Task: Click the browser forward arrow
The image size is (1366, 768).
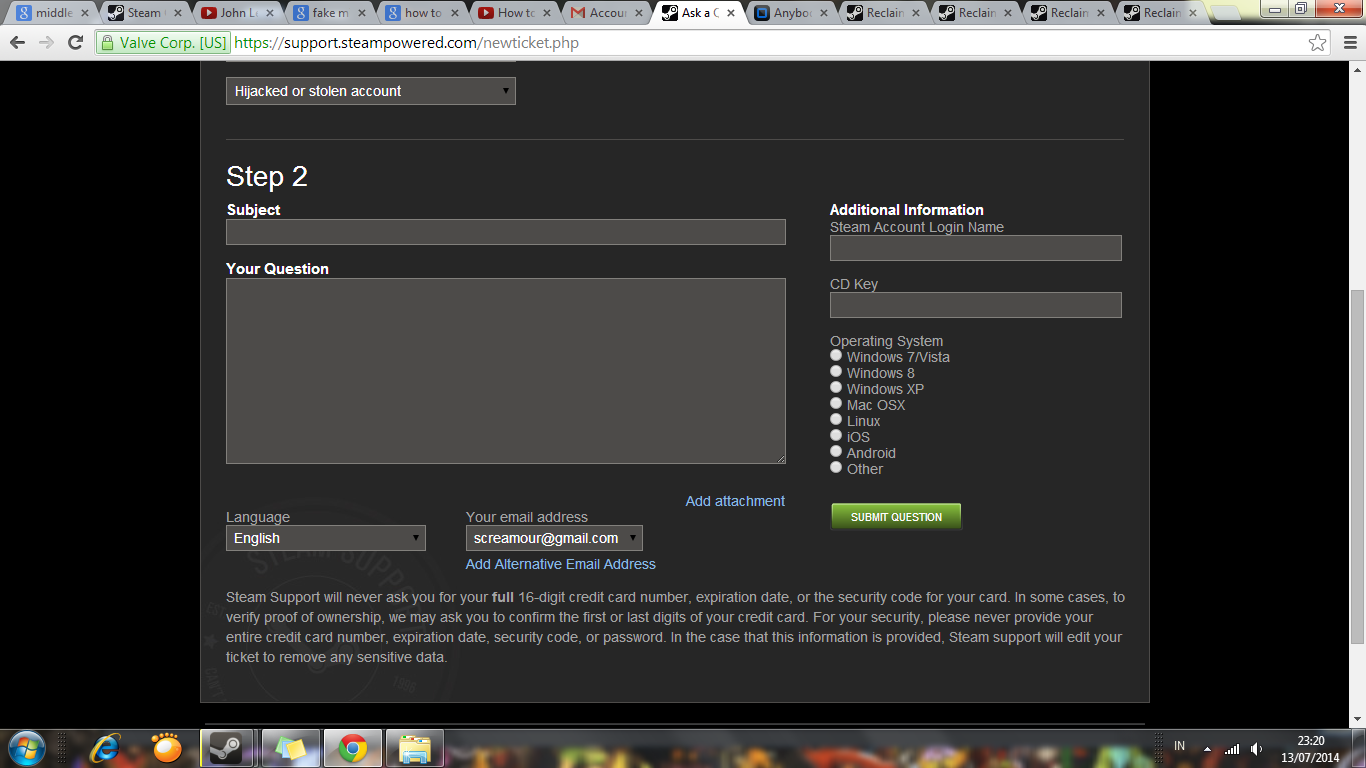Action: click(x=46, y=43)
